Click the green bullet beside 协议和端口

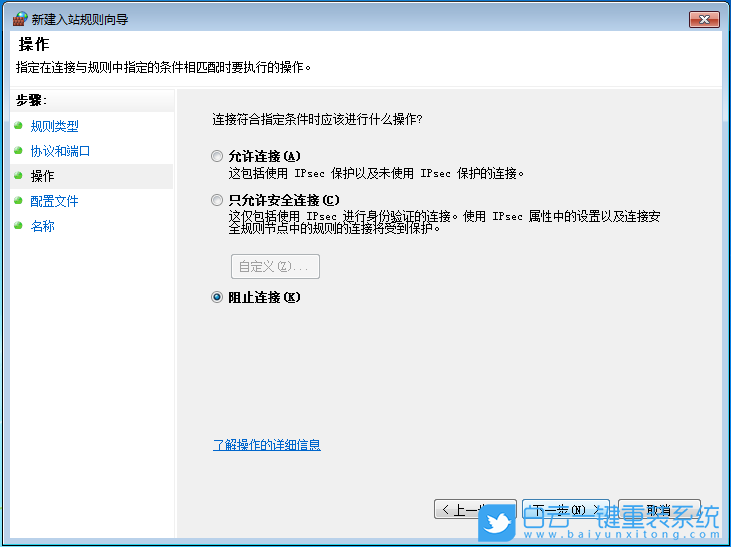coord(18,150)
